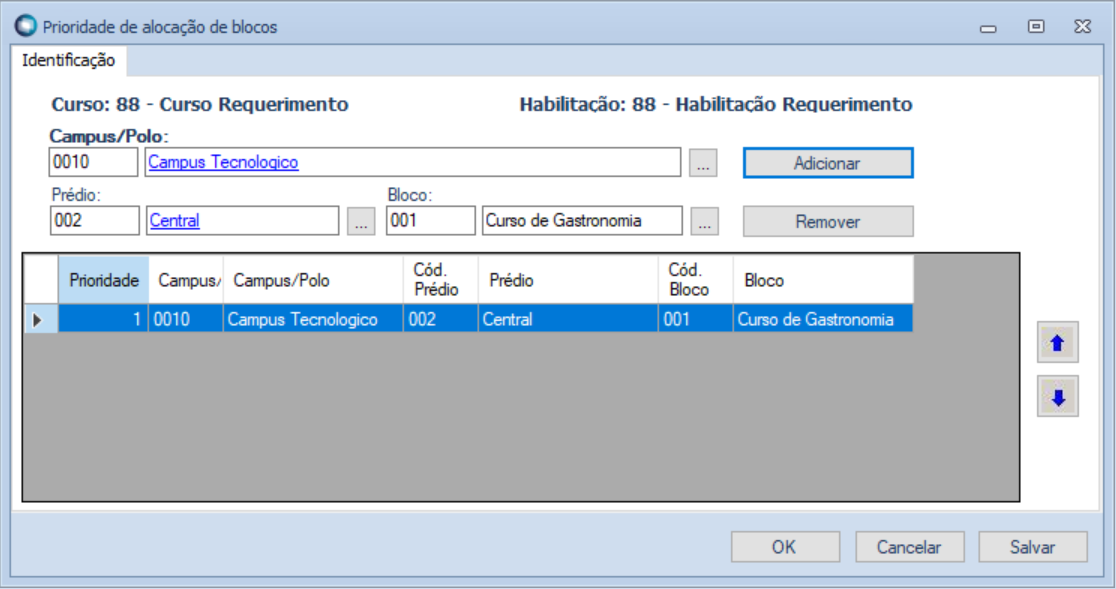Select the grid cell 002
The height and width of the screenshot is (589, 1116).
[x=441, y=319]
